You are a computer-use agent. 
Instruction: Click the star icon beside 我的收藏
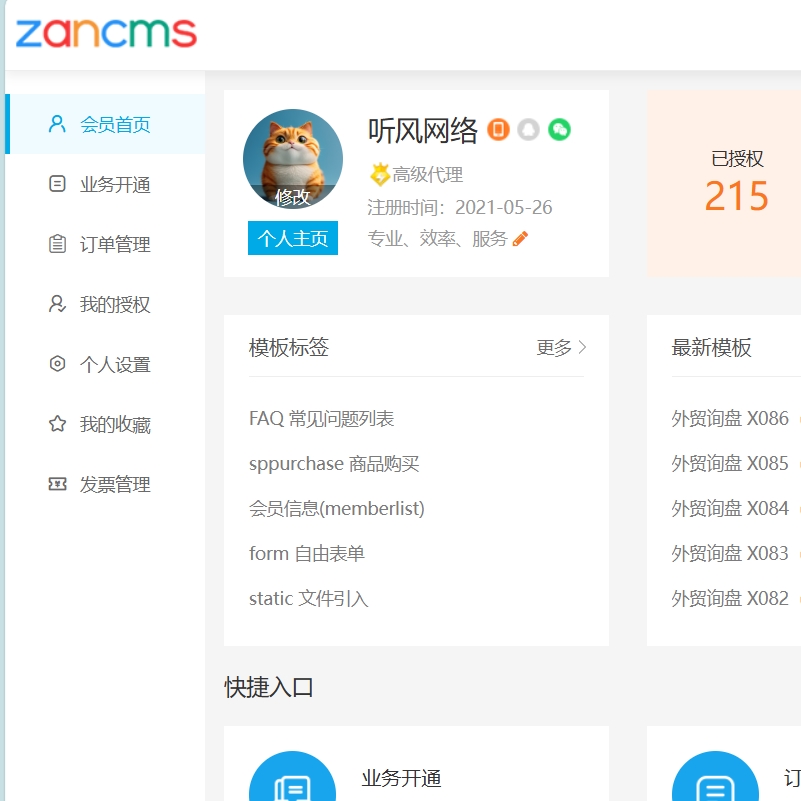pyautogui.click(x=58, y=424)
